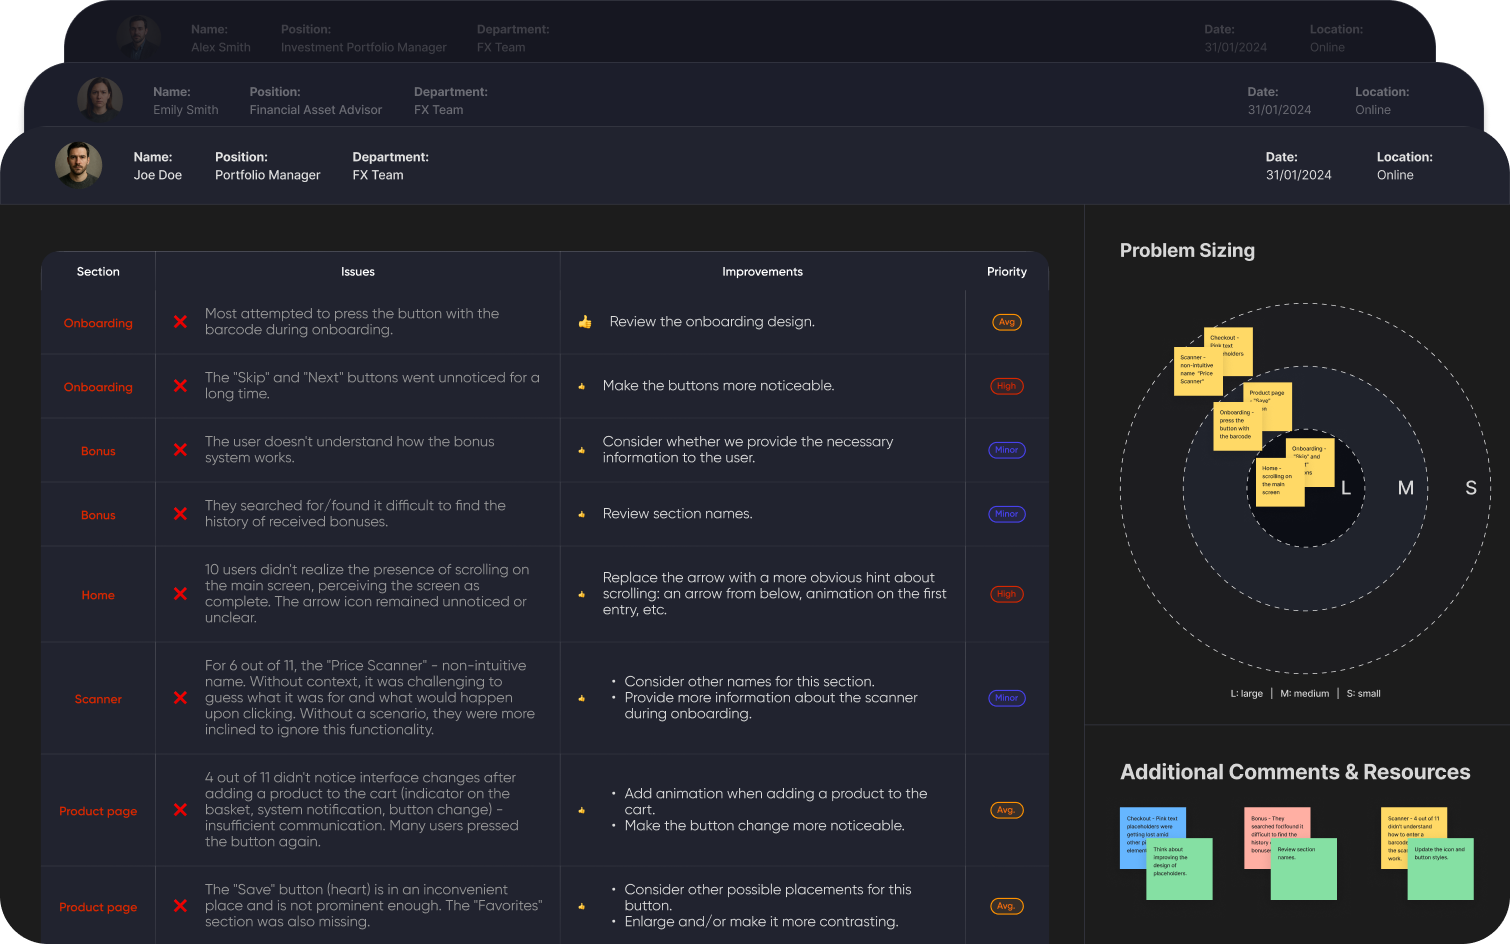Click the red X in the Home row
1512x946 pixels.
[x=180, y=594]
